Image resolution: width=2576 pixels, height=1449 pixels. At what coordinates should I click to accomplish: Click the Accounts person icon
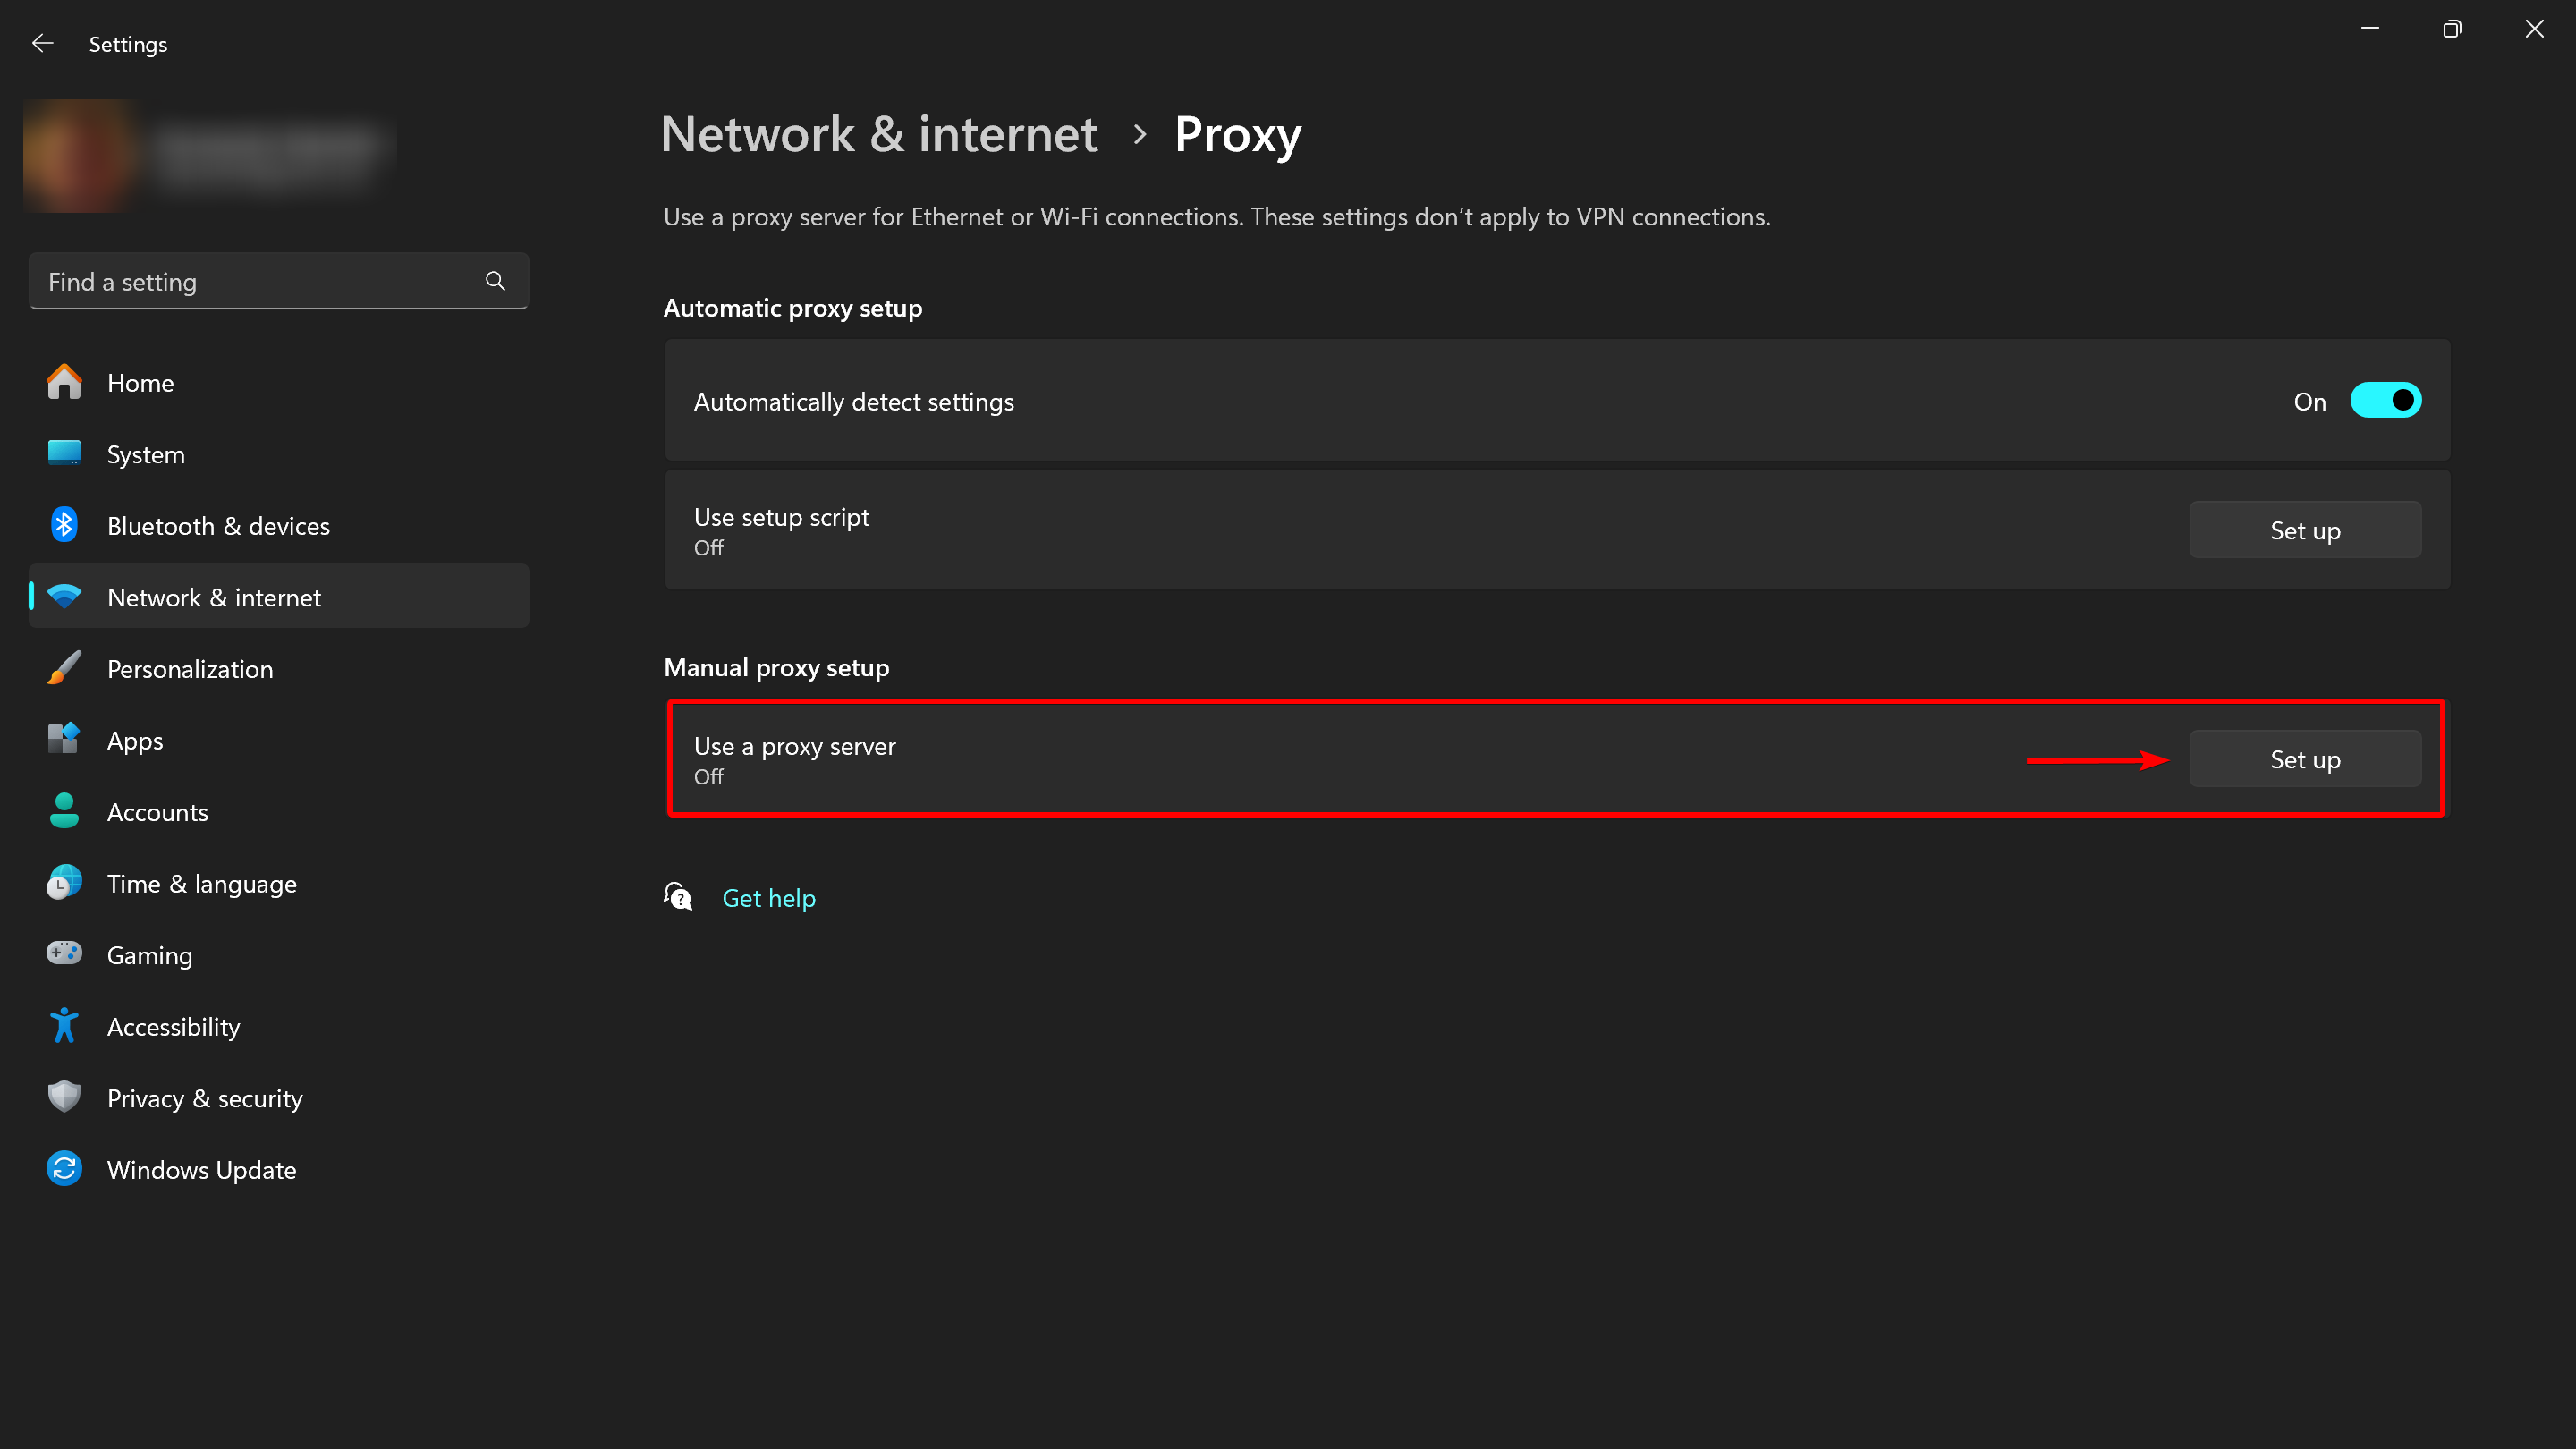(64, 811)
